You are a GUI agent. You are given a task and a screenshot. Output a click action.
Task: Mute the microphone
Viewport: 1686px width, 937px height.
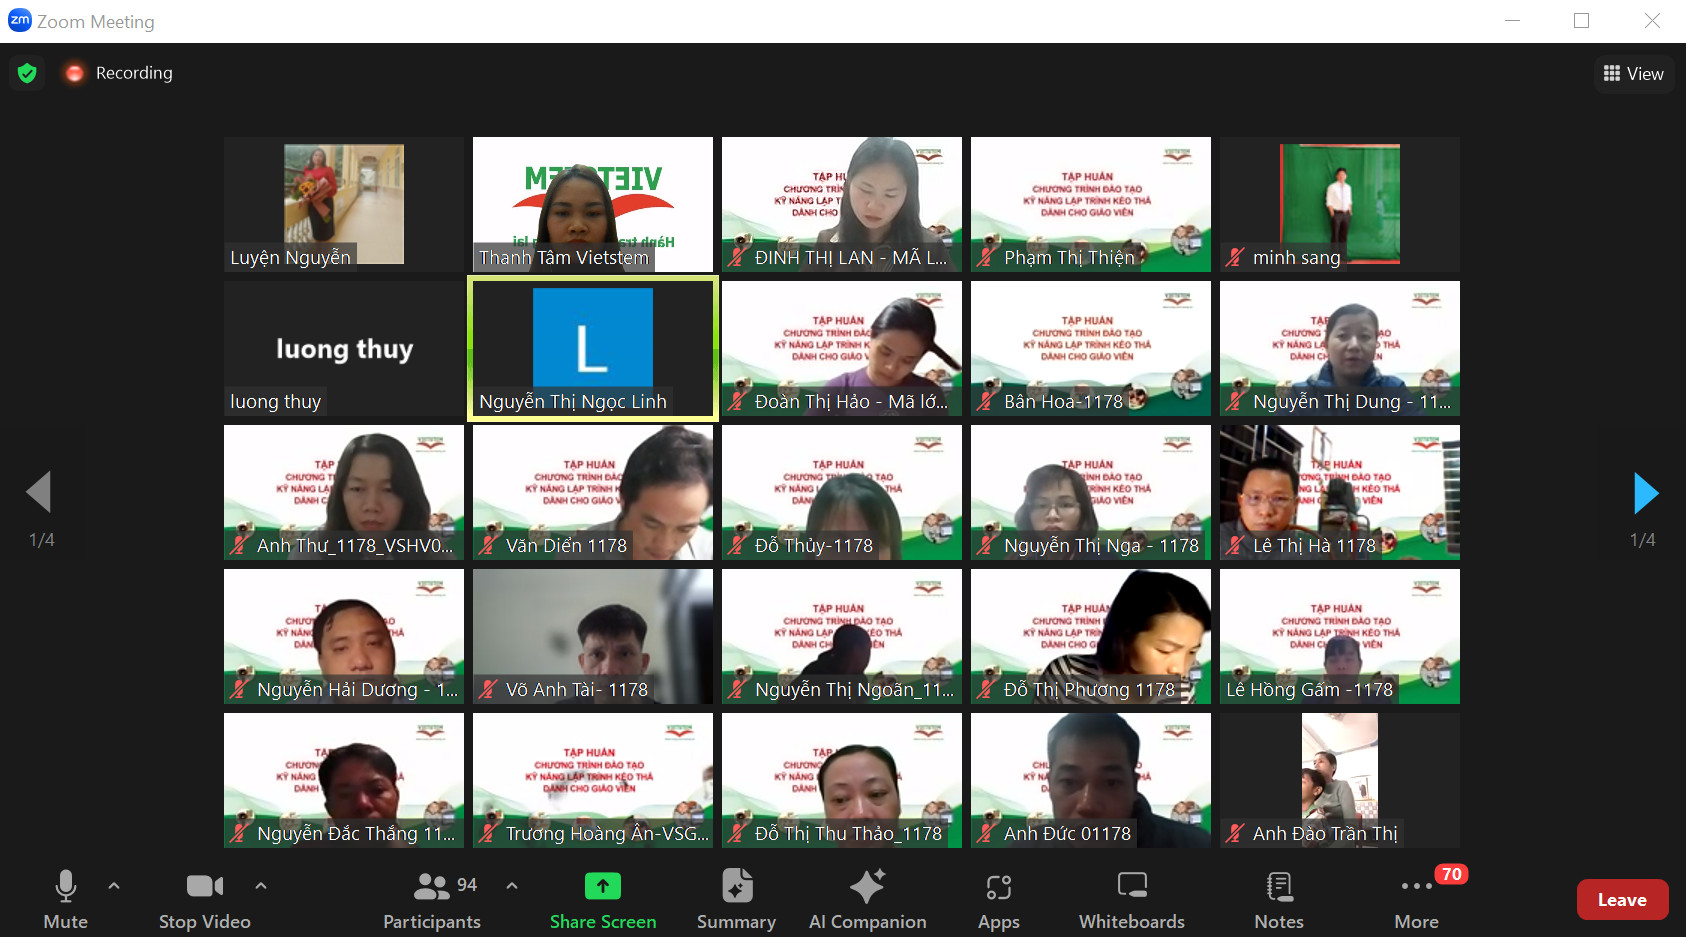coord(66,899)
